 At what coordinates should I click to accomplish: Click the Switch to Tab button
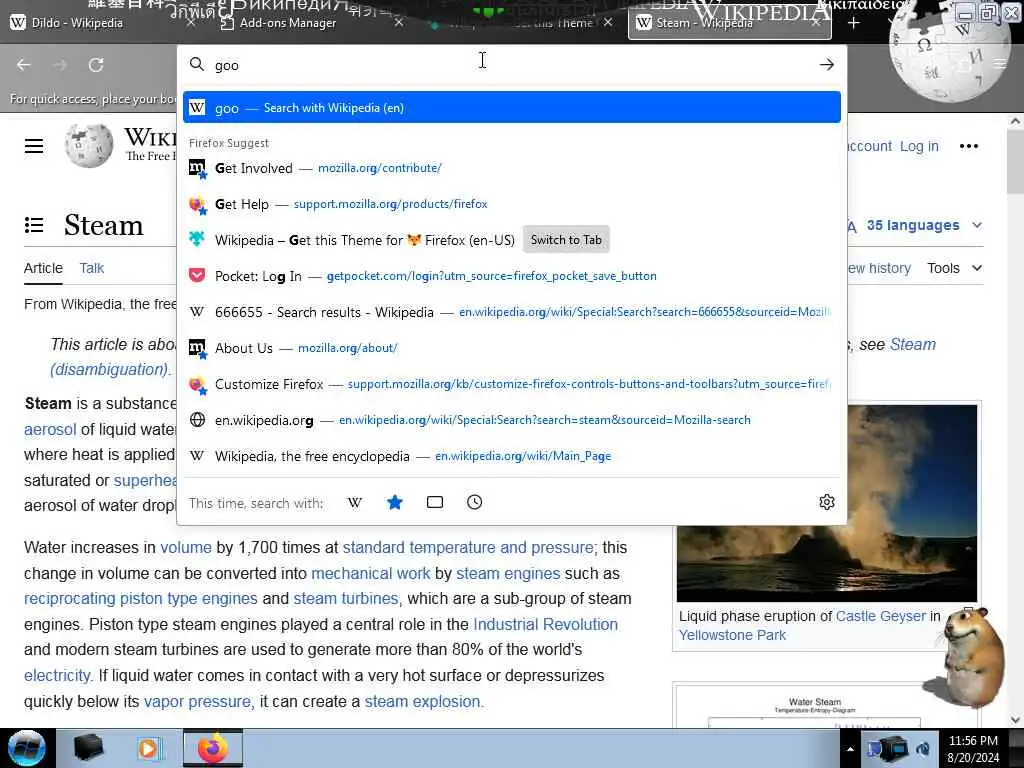tap(566, 240)
